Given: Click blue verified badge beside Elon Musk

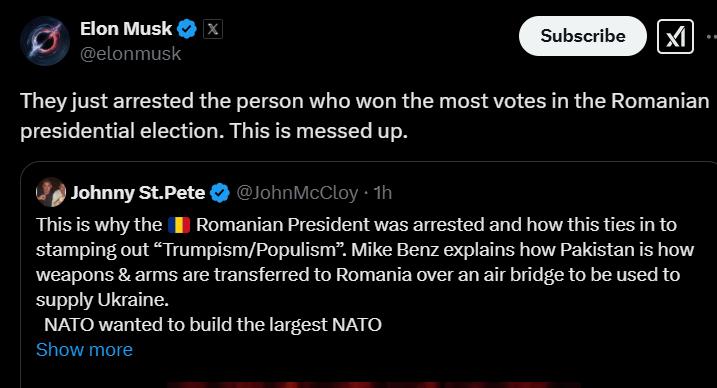Looking at the screenshot, I should pos(187,29).
